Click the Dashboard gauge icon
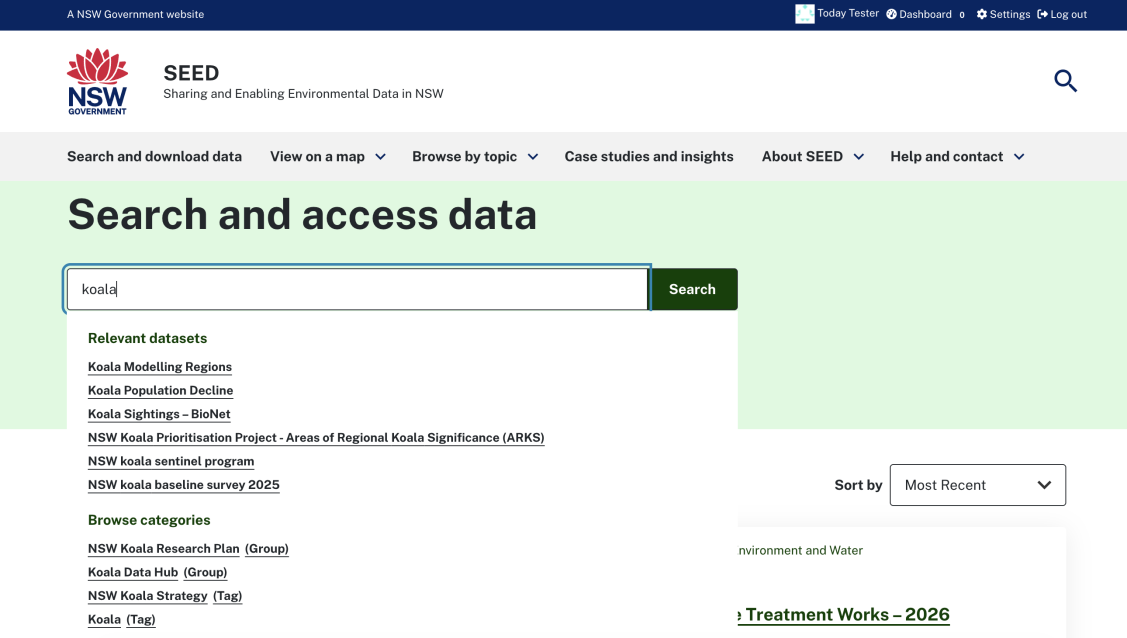 (x=891, y=14)
